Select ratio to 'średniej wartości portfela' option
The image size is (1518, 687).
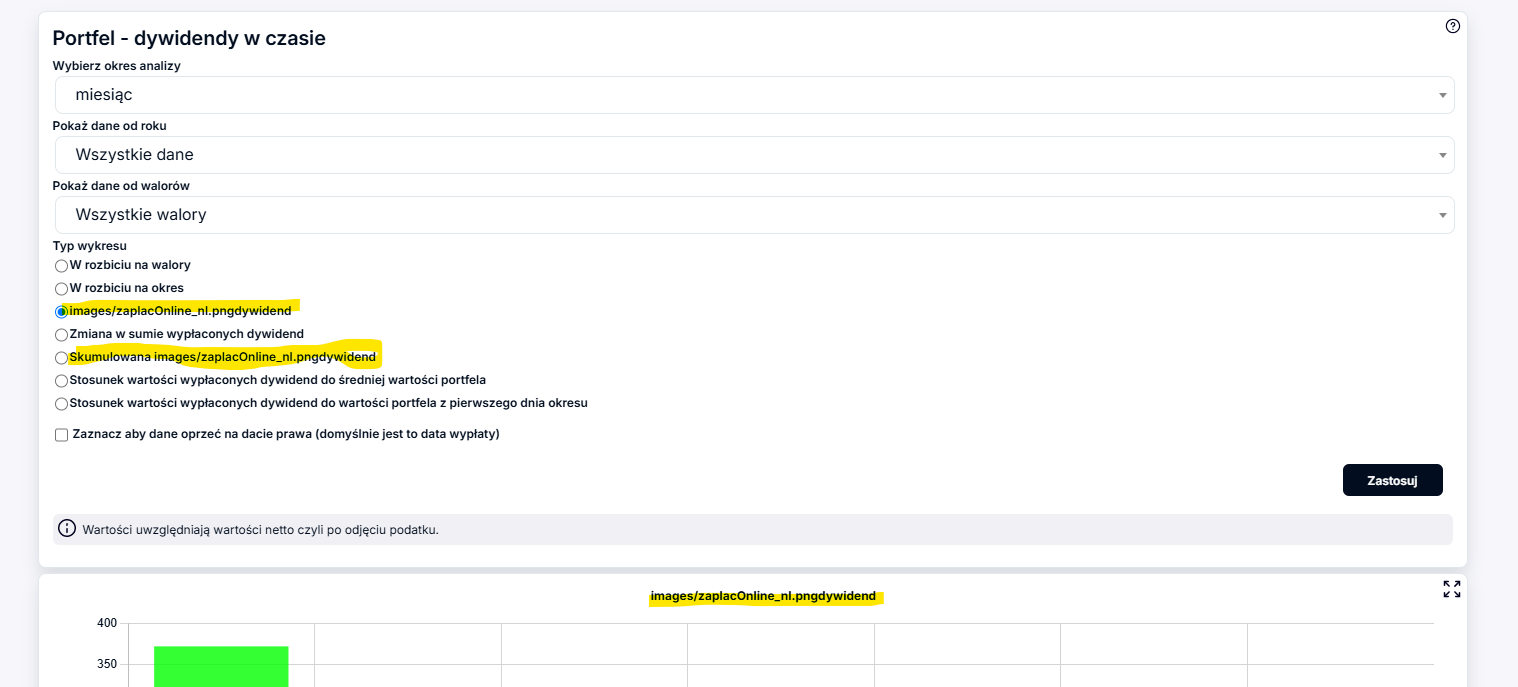point(62,381)
